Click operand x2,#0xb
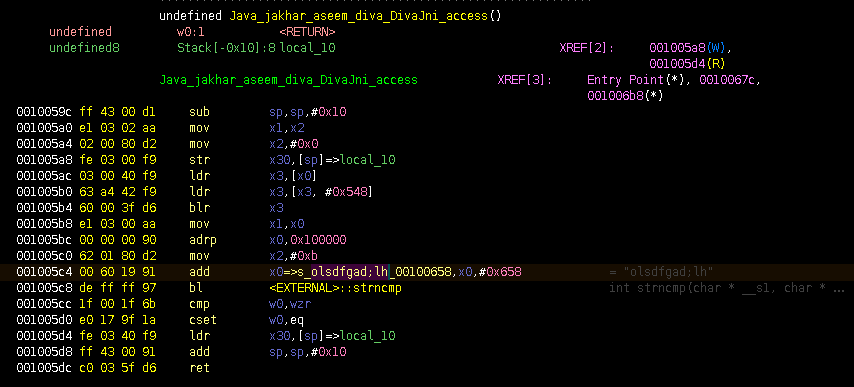Image resolution: width=854 pixels, height=387 pixels. pyautogui.click(x=294, y=256)
